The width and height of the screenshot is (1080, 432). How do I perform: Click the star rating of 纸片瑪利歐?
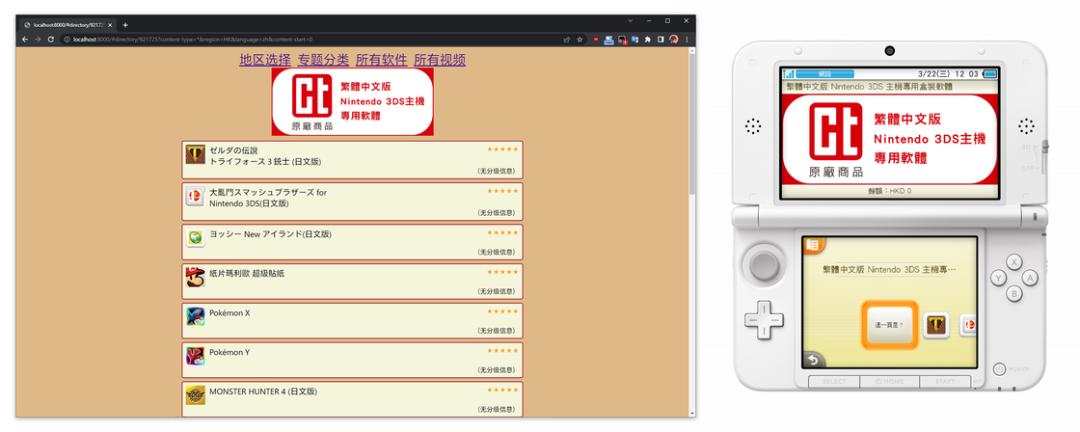pos(502,272)
